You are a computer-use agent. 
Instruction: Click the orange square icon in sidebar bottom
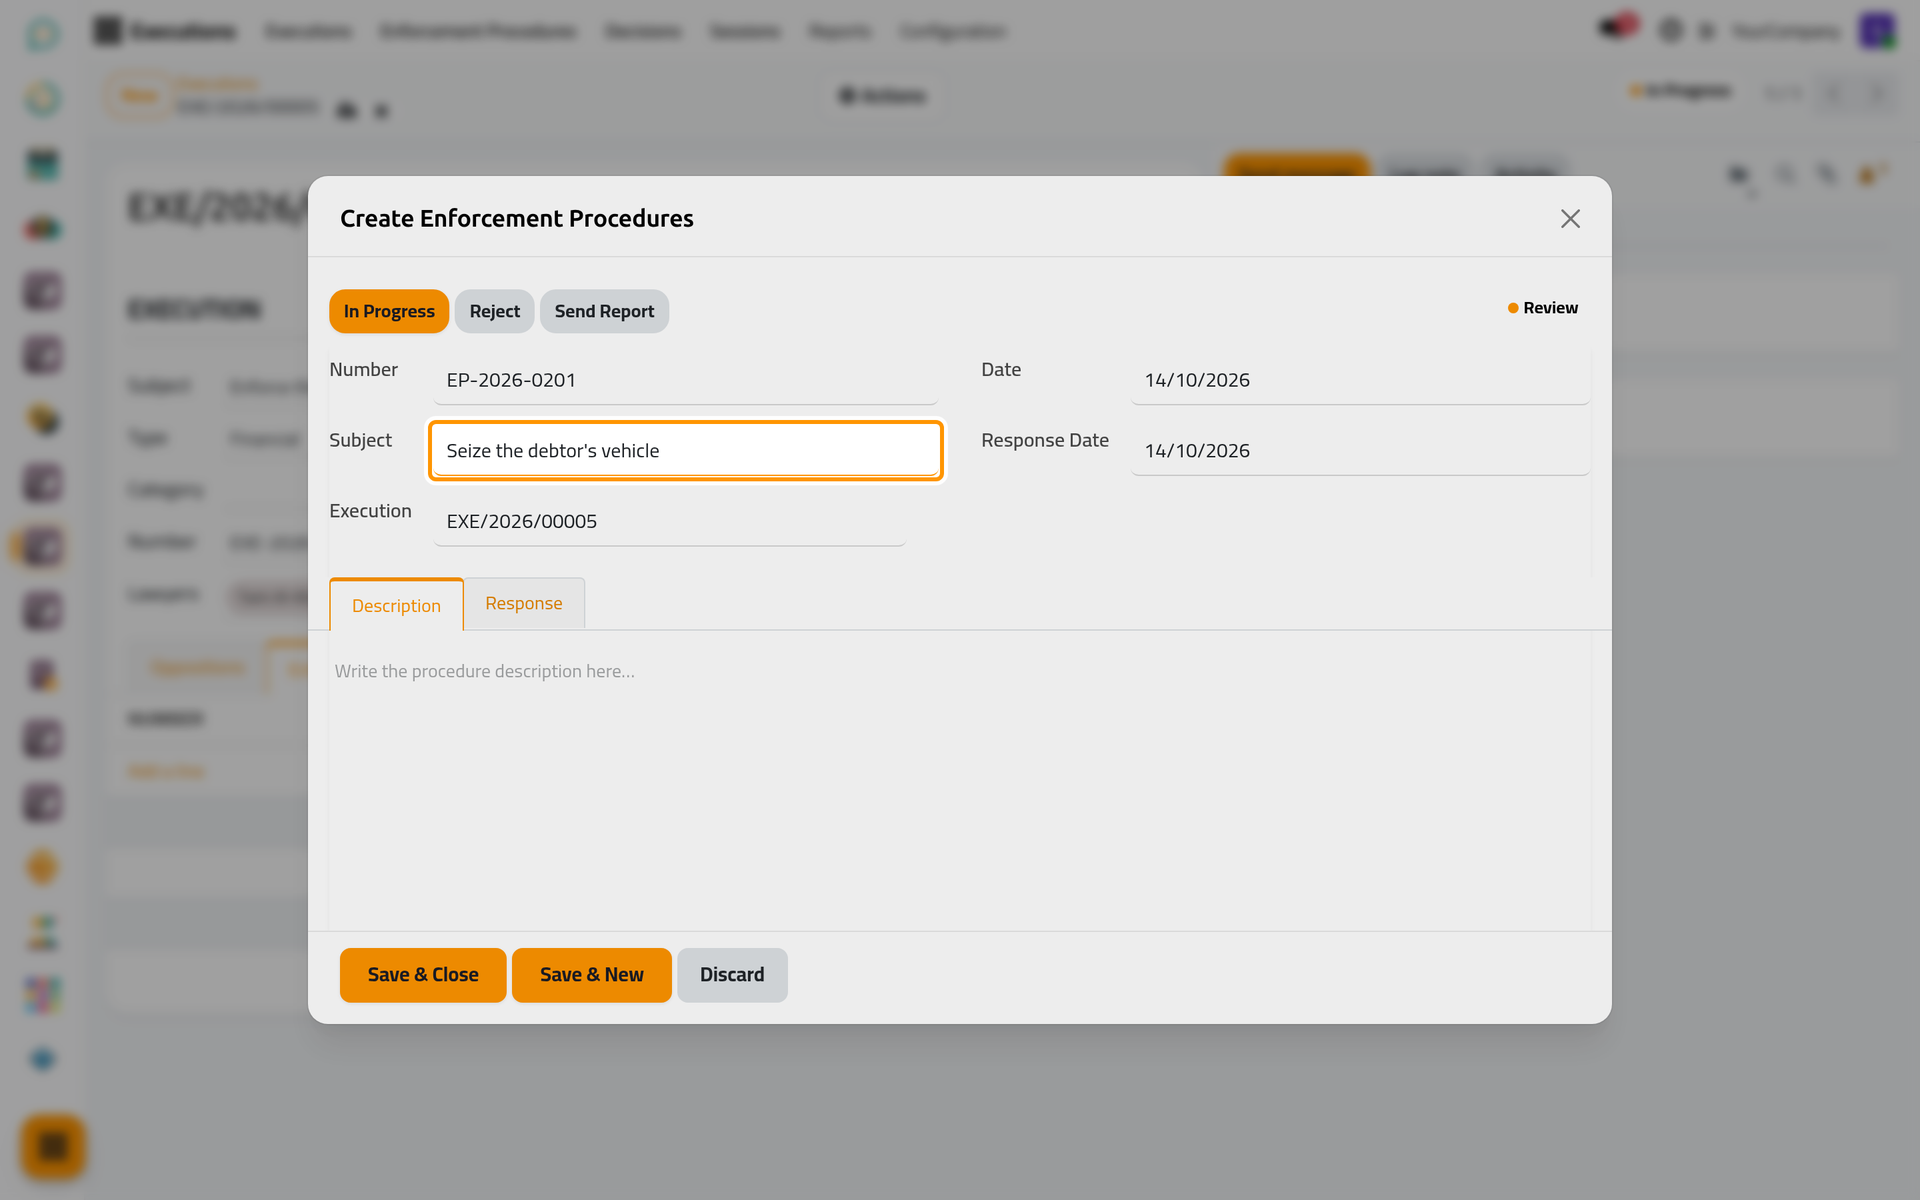[x=53, y=1146]
